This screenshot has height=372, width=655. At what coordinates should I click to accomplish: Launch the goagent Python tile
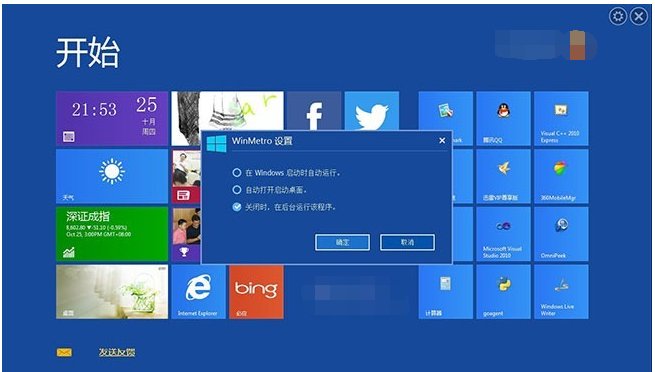click(503, 291)
